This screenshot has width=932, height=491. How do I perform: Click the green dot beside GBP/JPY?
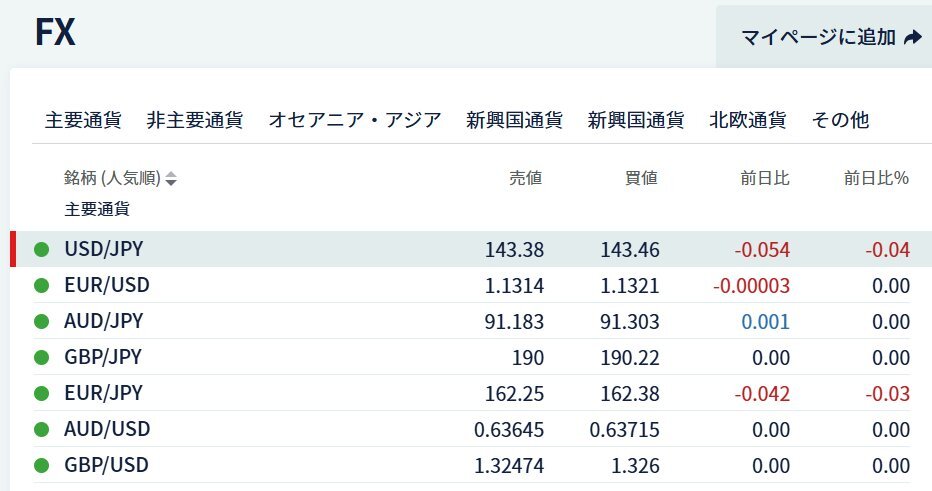coord(41,357)
